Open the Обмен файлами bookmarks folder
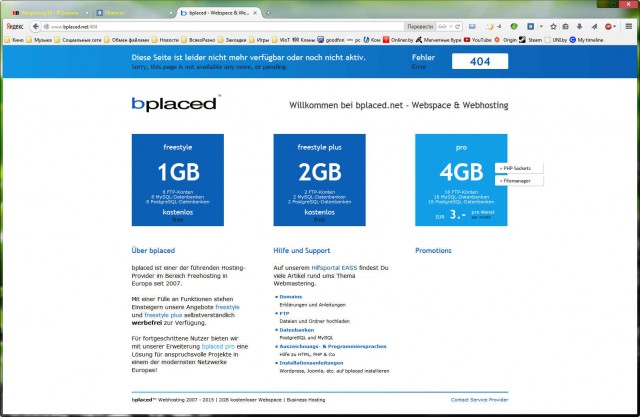Image resolution: width=640 pixels, height=417 pixels. coord(127,40)
